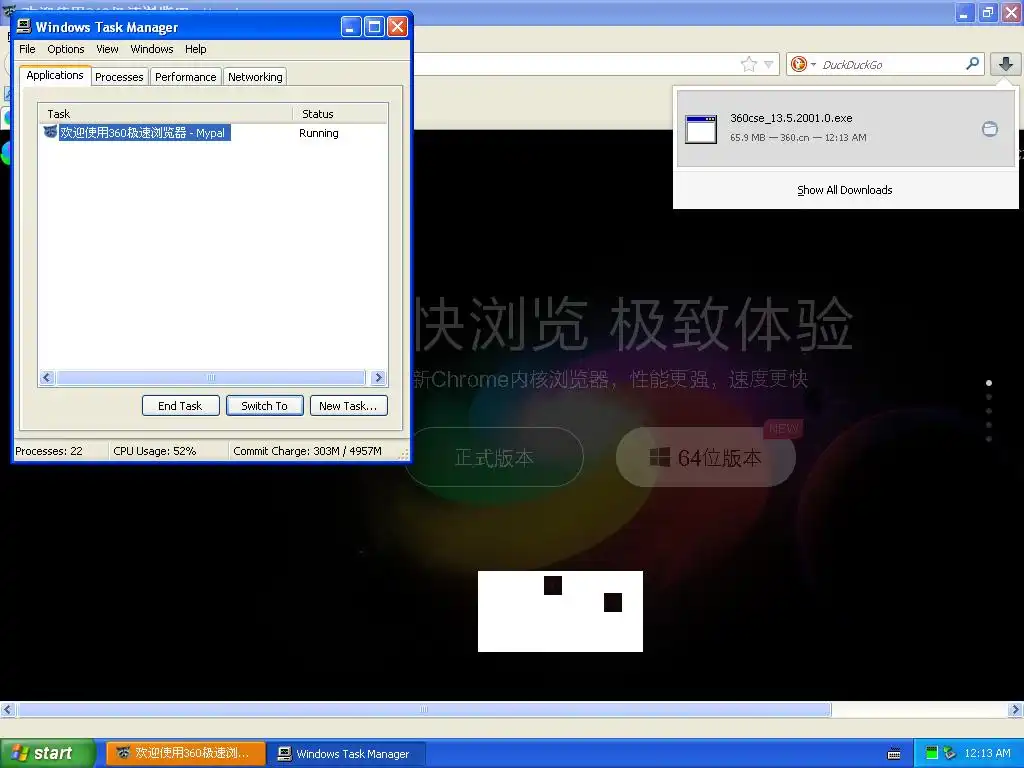
Task: Click the right arrow of the task list scrollbar
Action: 378,377
